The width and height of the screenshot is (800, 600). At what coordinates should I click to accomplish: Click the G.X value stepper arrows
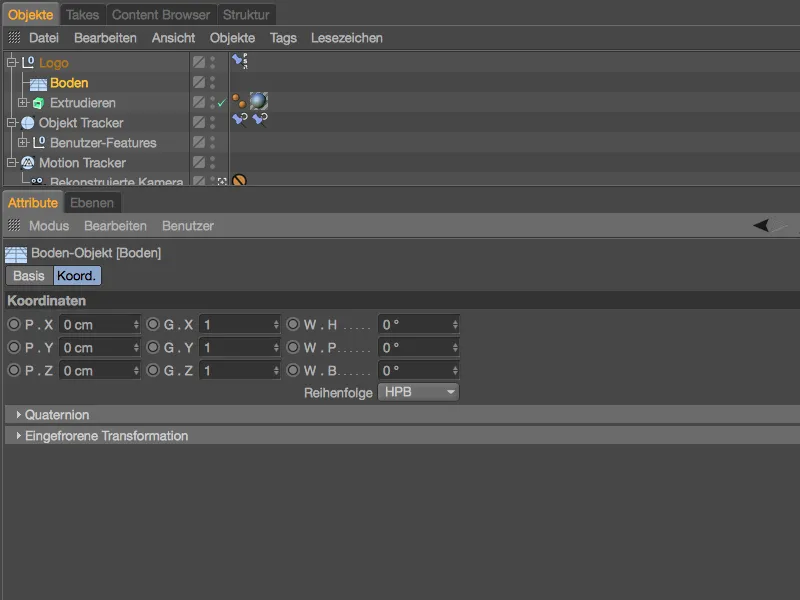[x=276, y=324]
